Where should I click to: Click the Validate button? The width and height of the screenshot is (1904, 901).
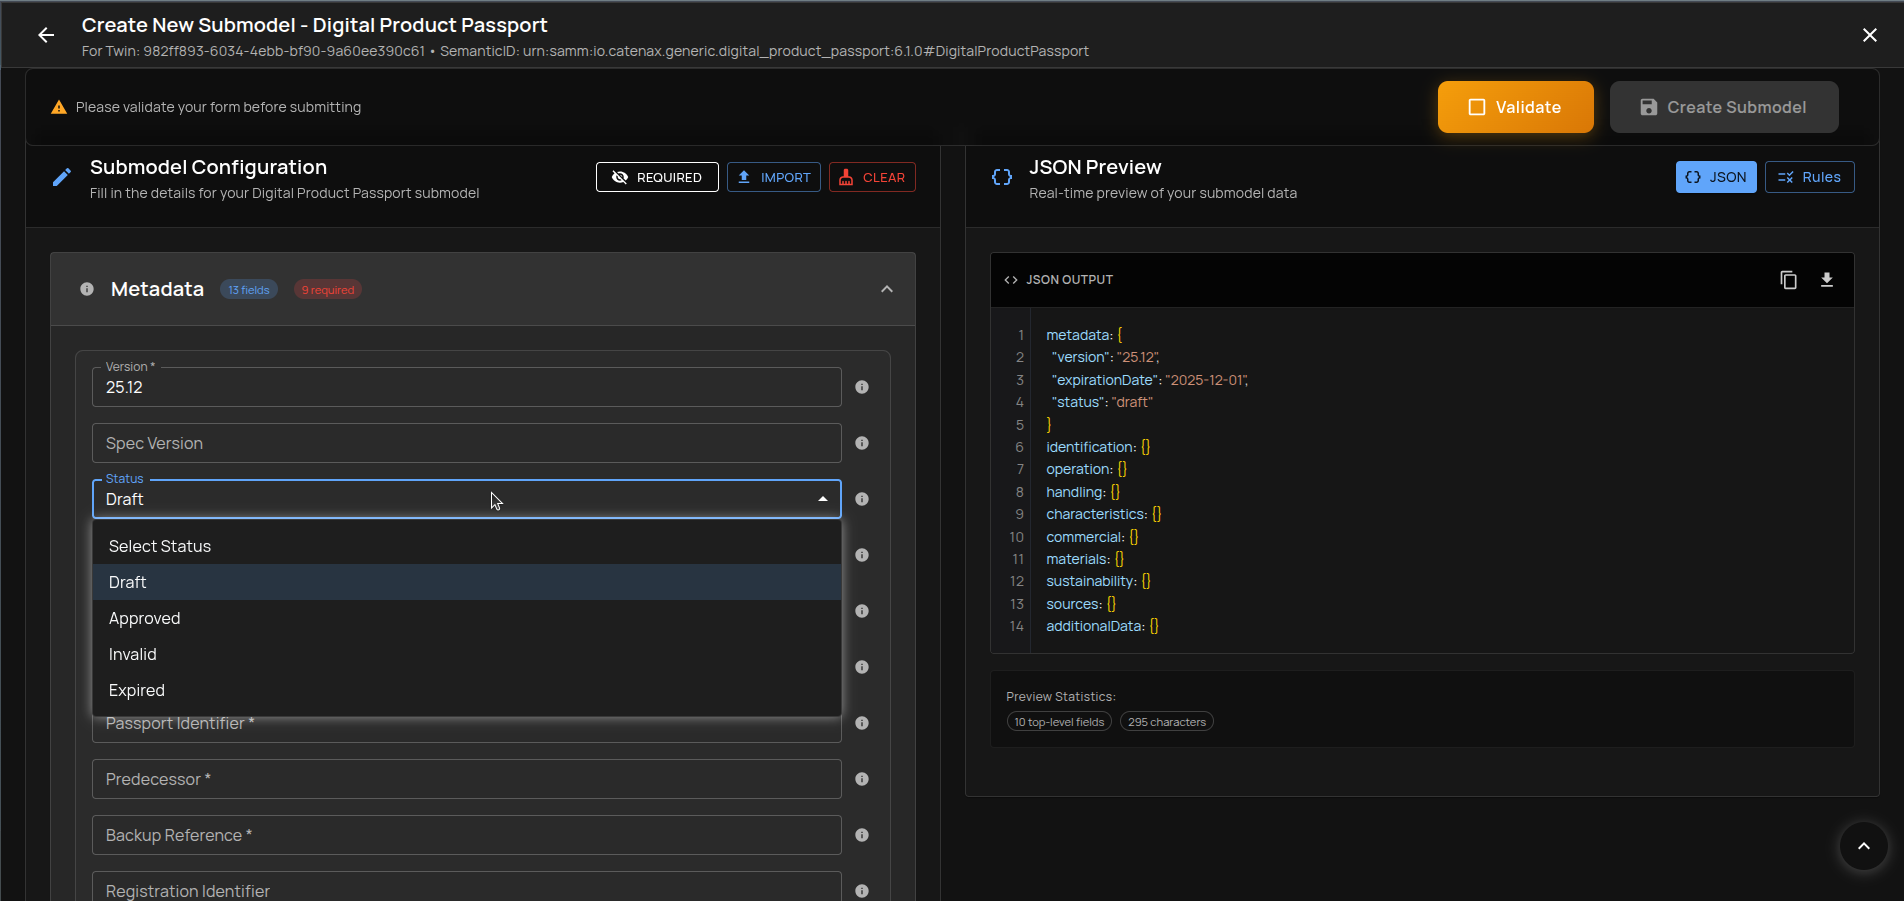click(1514, 107)
